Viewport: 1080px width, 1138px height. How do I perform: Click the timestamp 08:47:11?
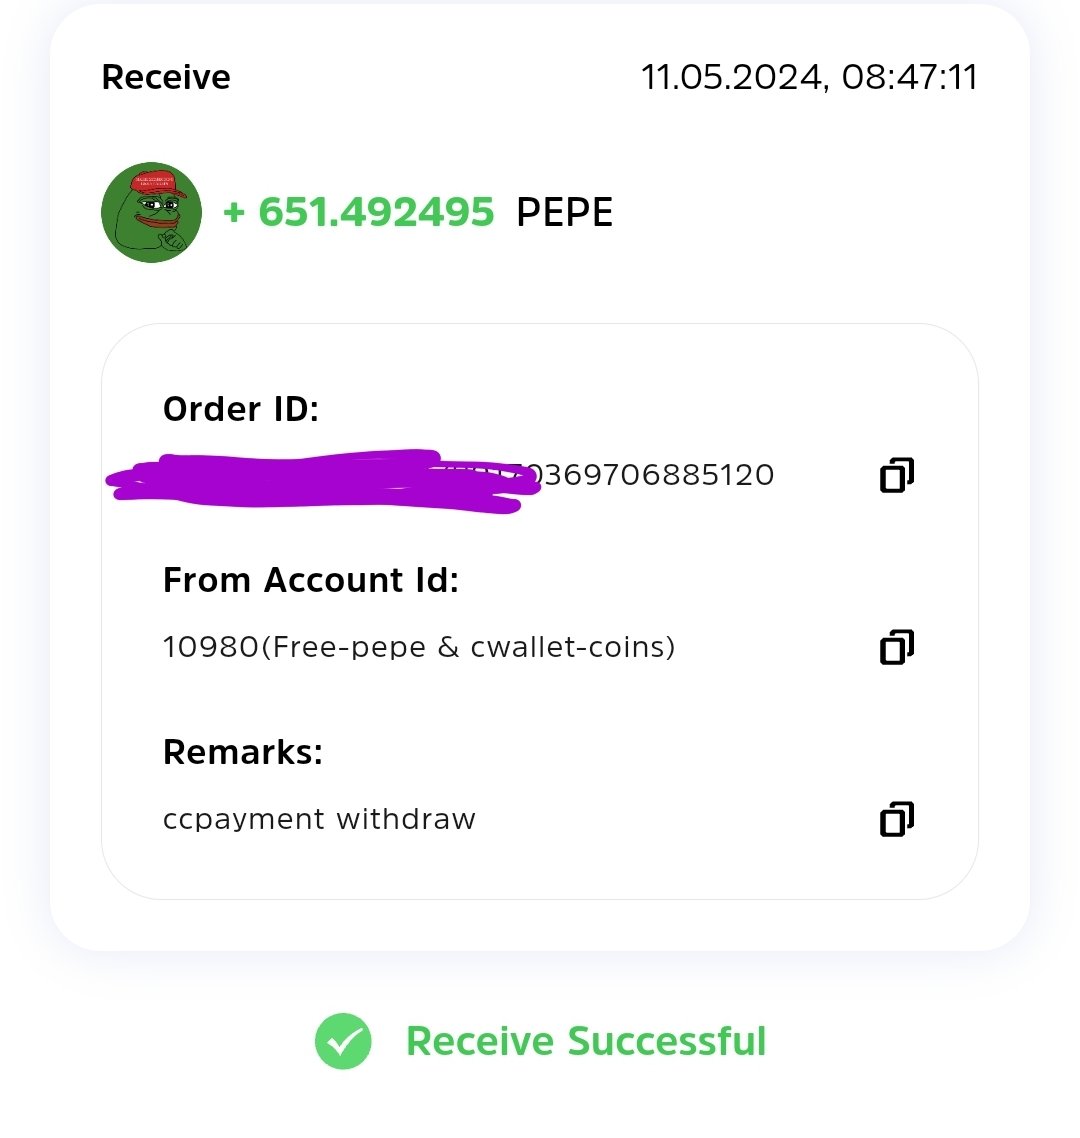click(910, 77)
